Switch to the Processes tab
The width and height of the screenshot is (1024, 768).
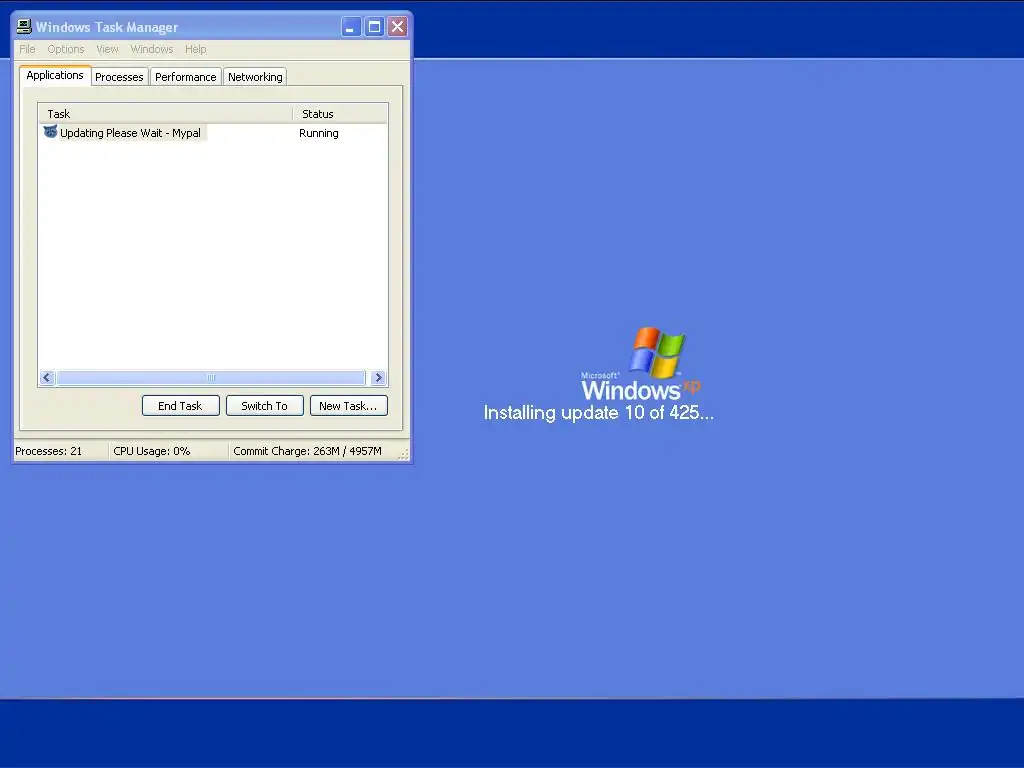[x=119, y=77]
